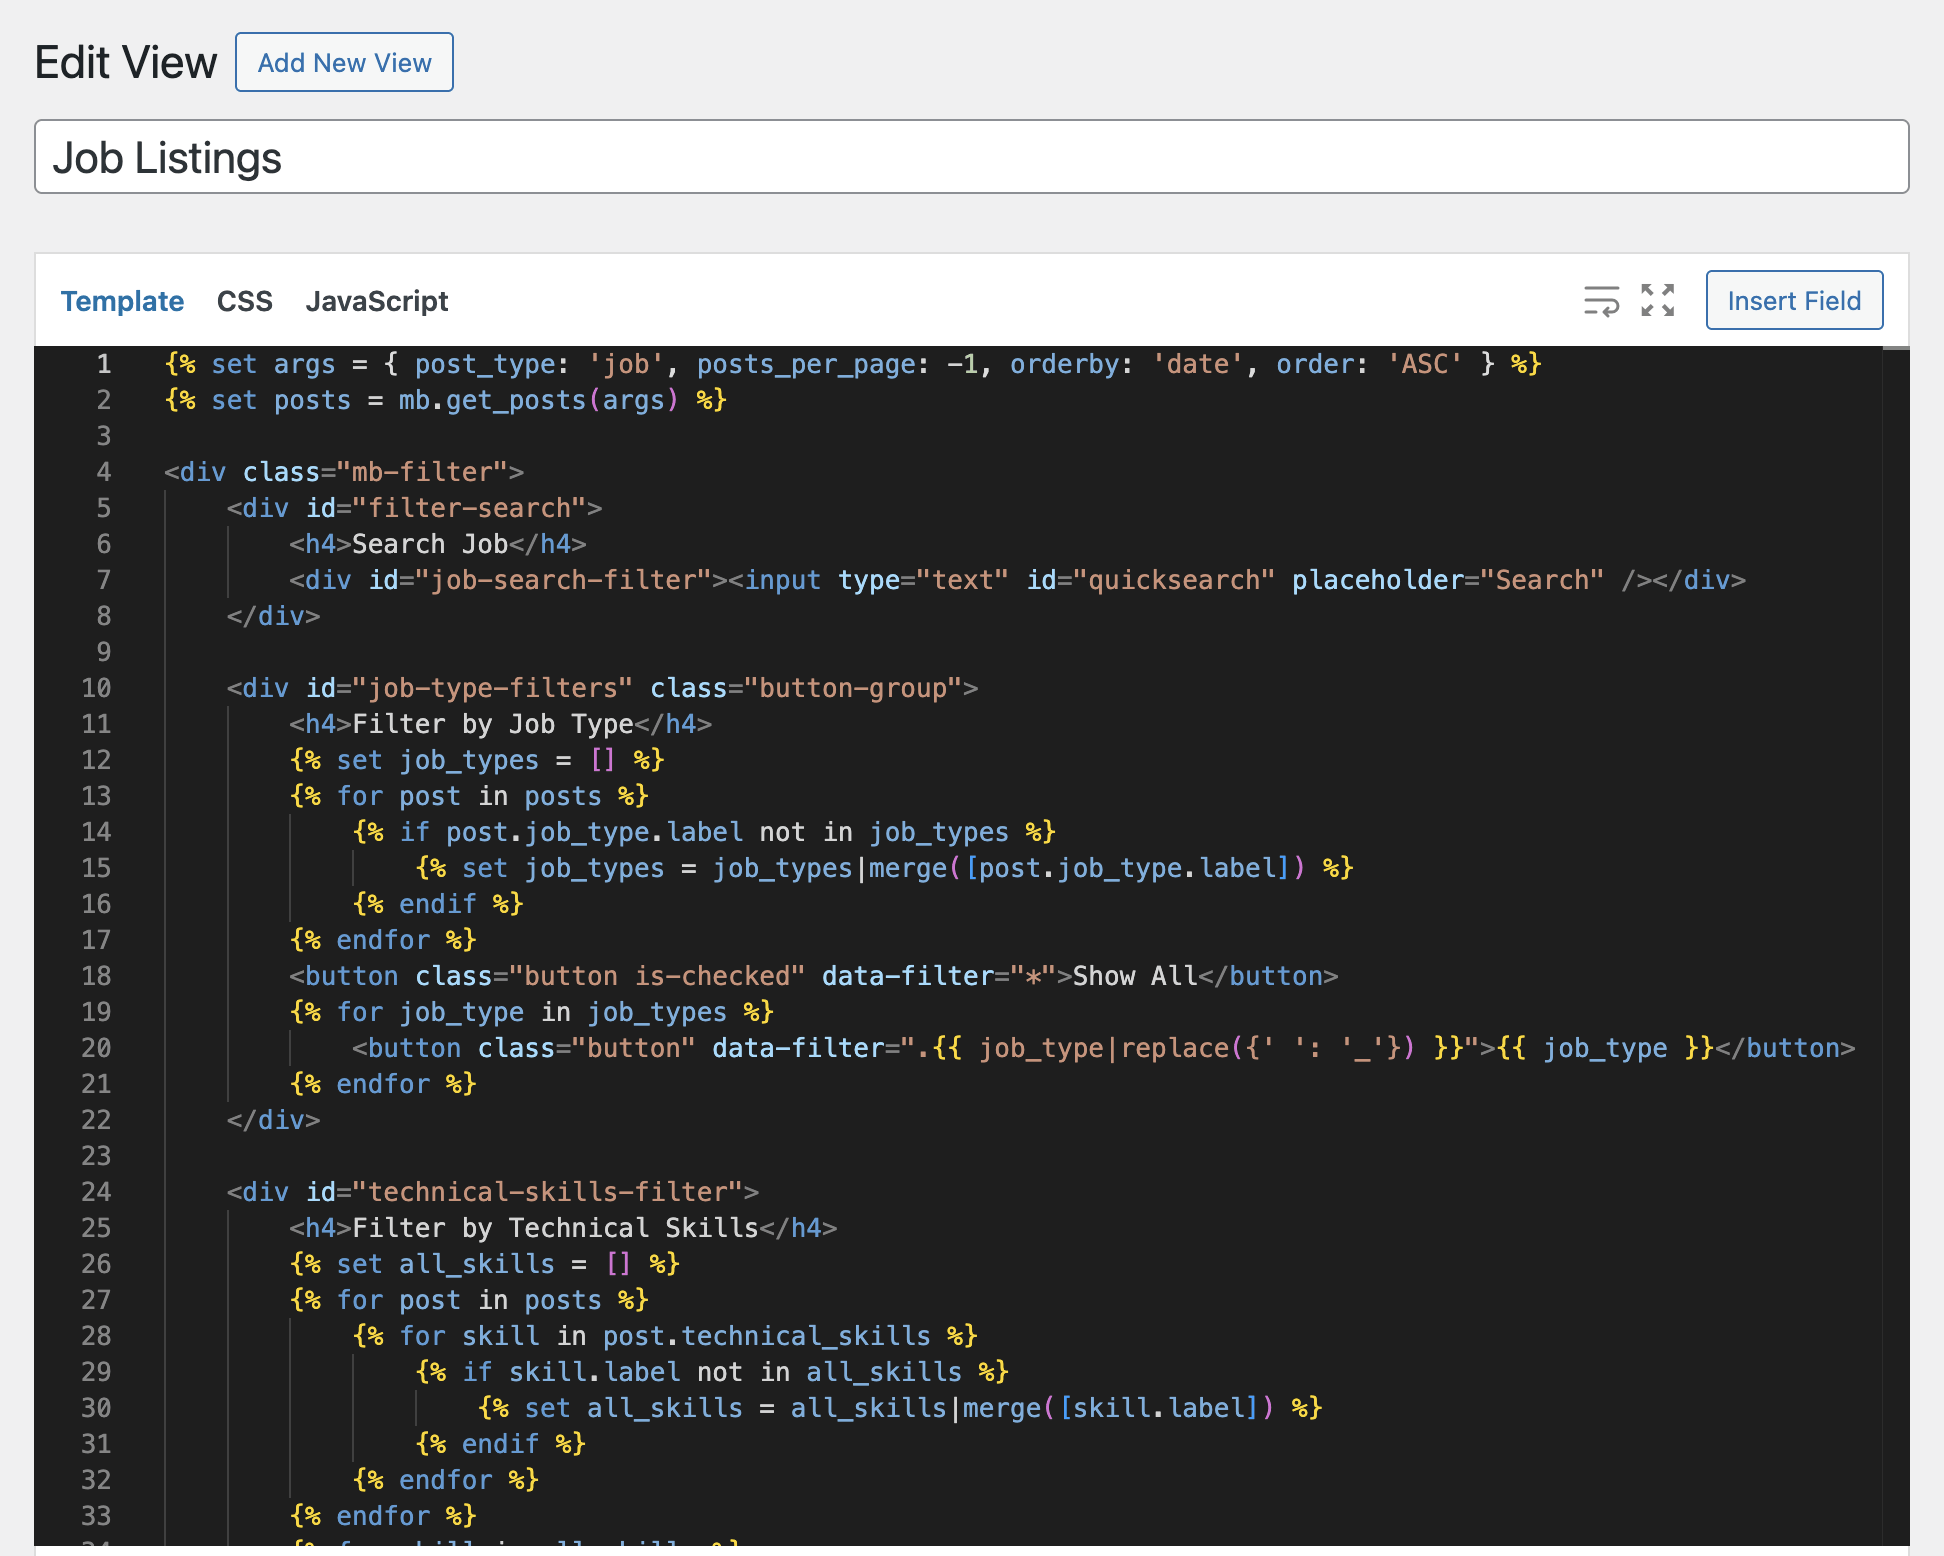Viewport: 1944px width, 1556px height.
Task: Click line number 10 in gutter
Action: 96,688
